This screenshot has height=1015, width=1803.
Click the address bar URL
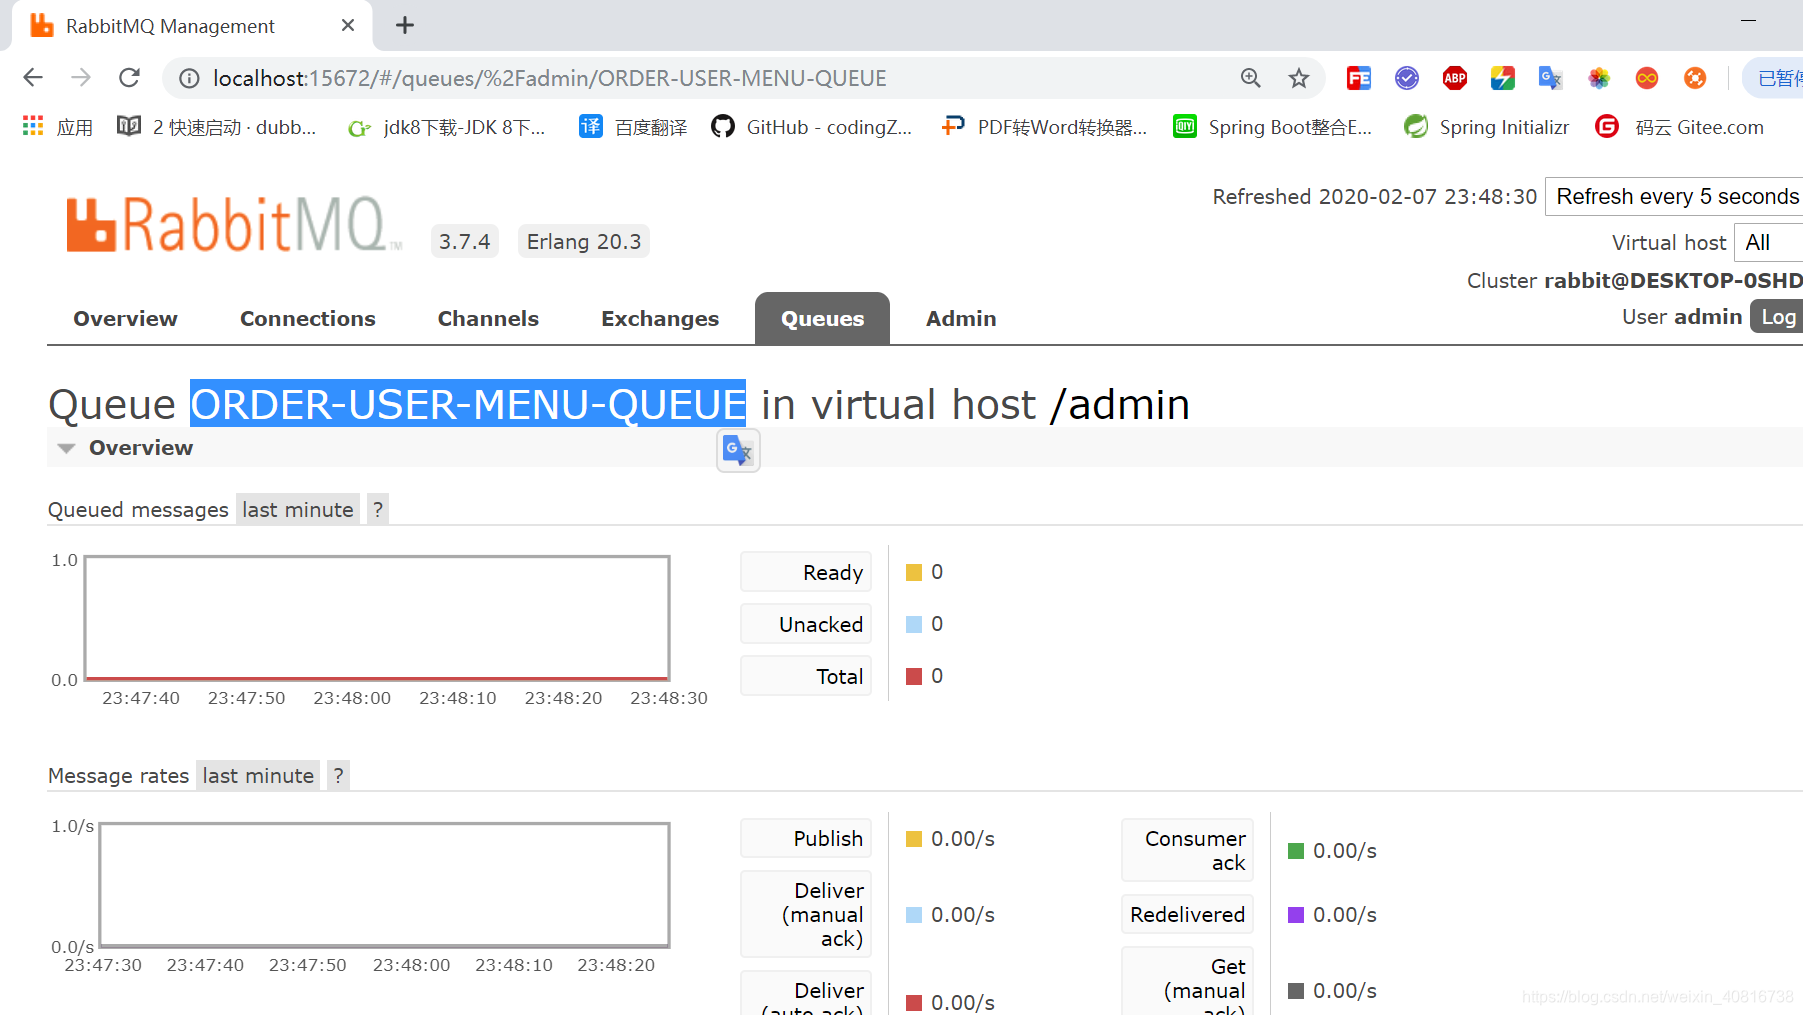(x=550, y=78)
